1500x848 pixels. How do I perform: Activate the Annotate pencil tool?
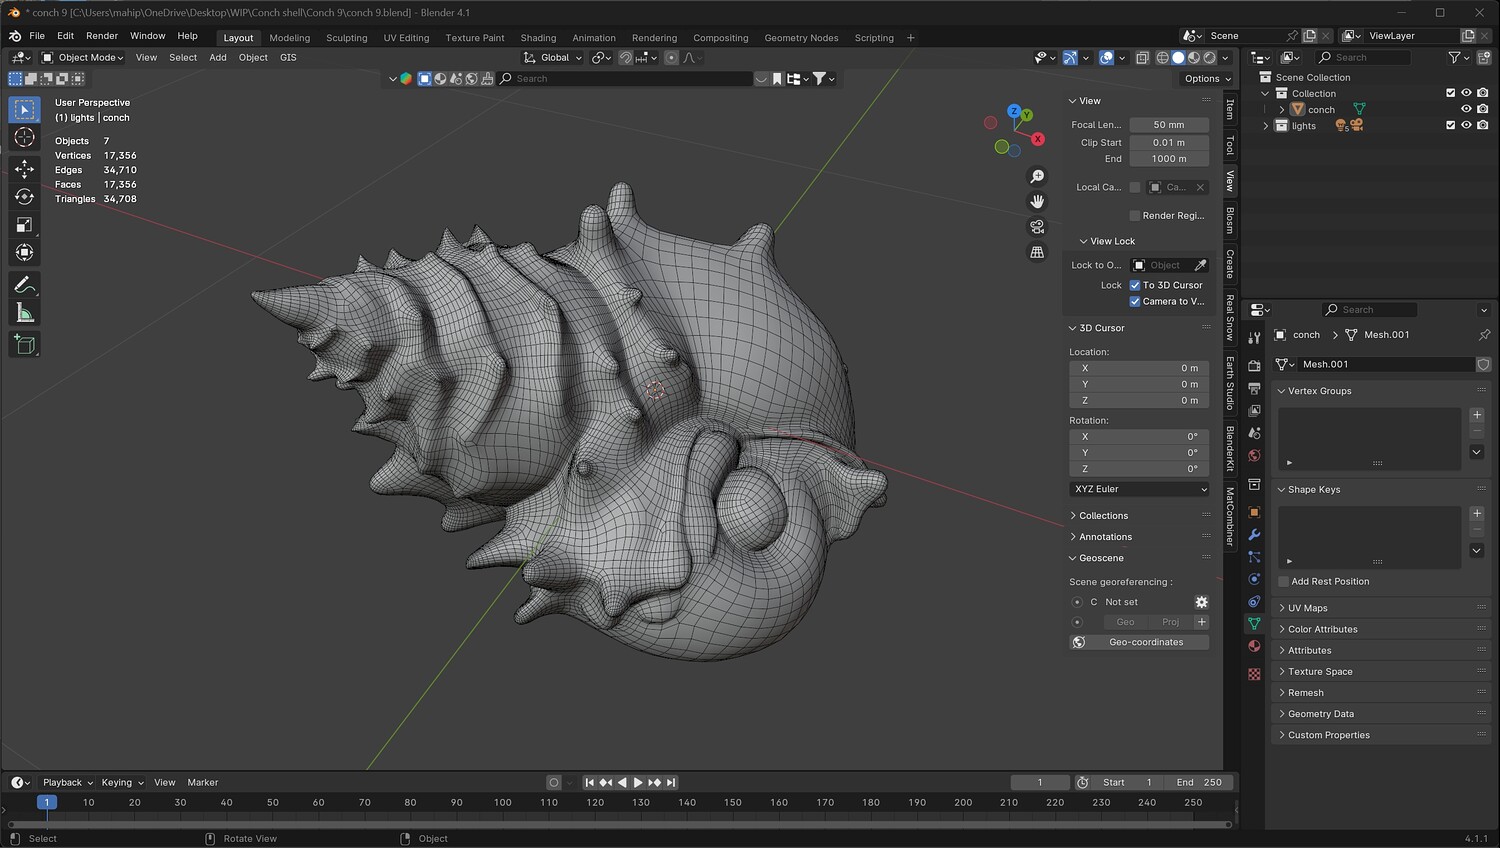tap(24, 285)
